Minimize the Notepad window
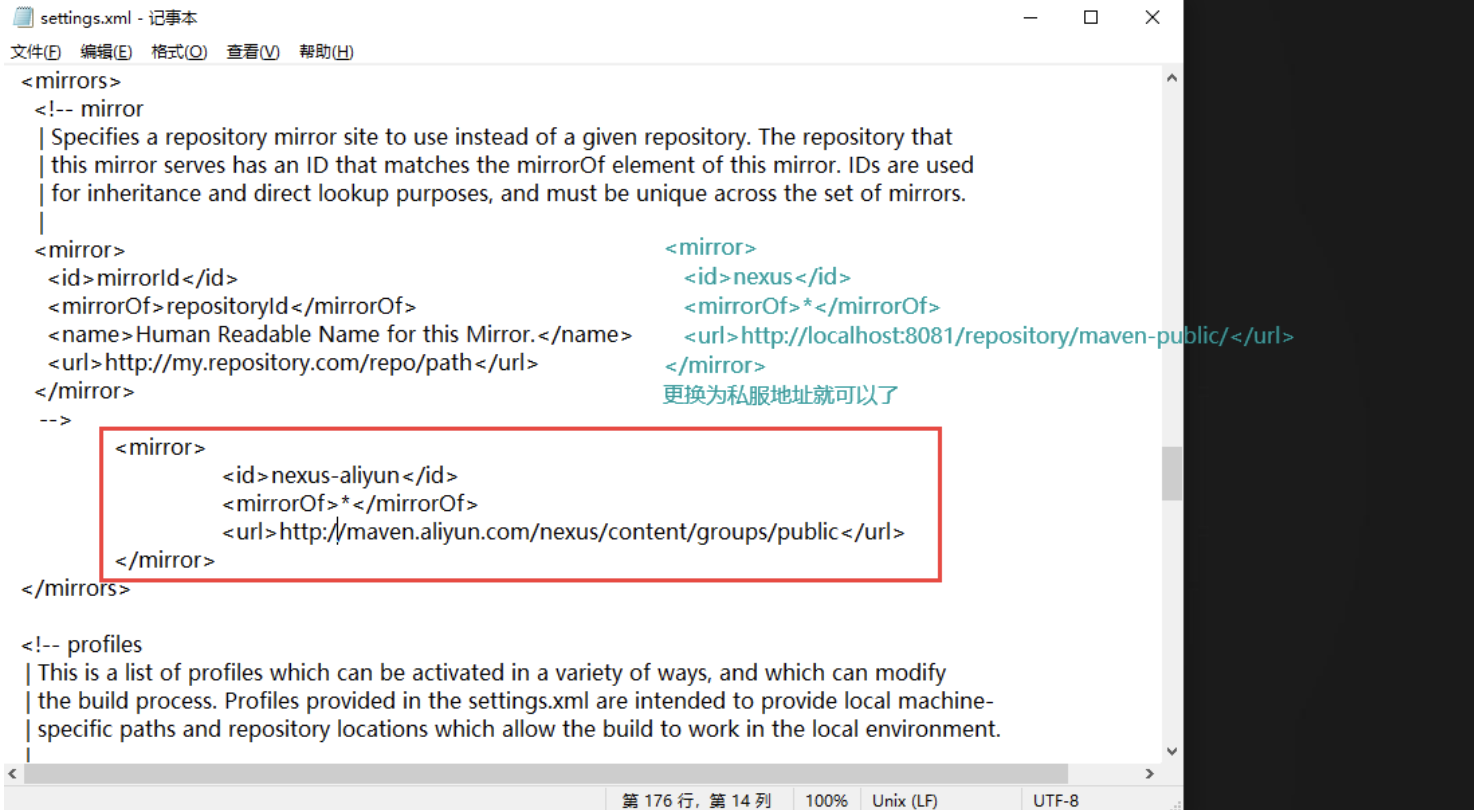The height and width of the screenshot is (810, 1474). tap(1030, 17)
